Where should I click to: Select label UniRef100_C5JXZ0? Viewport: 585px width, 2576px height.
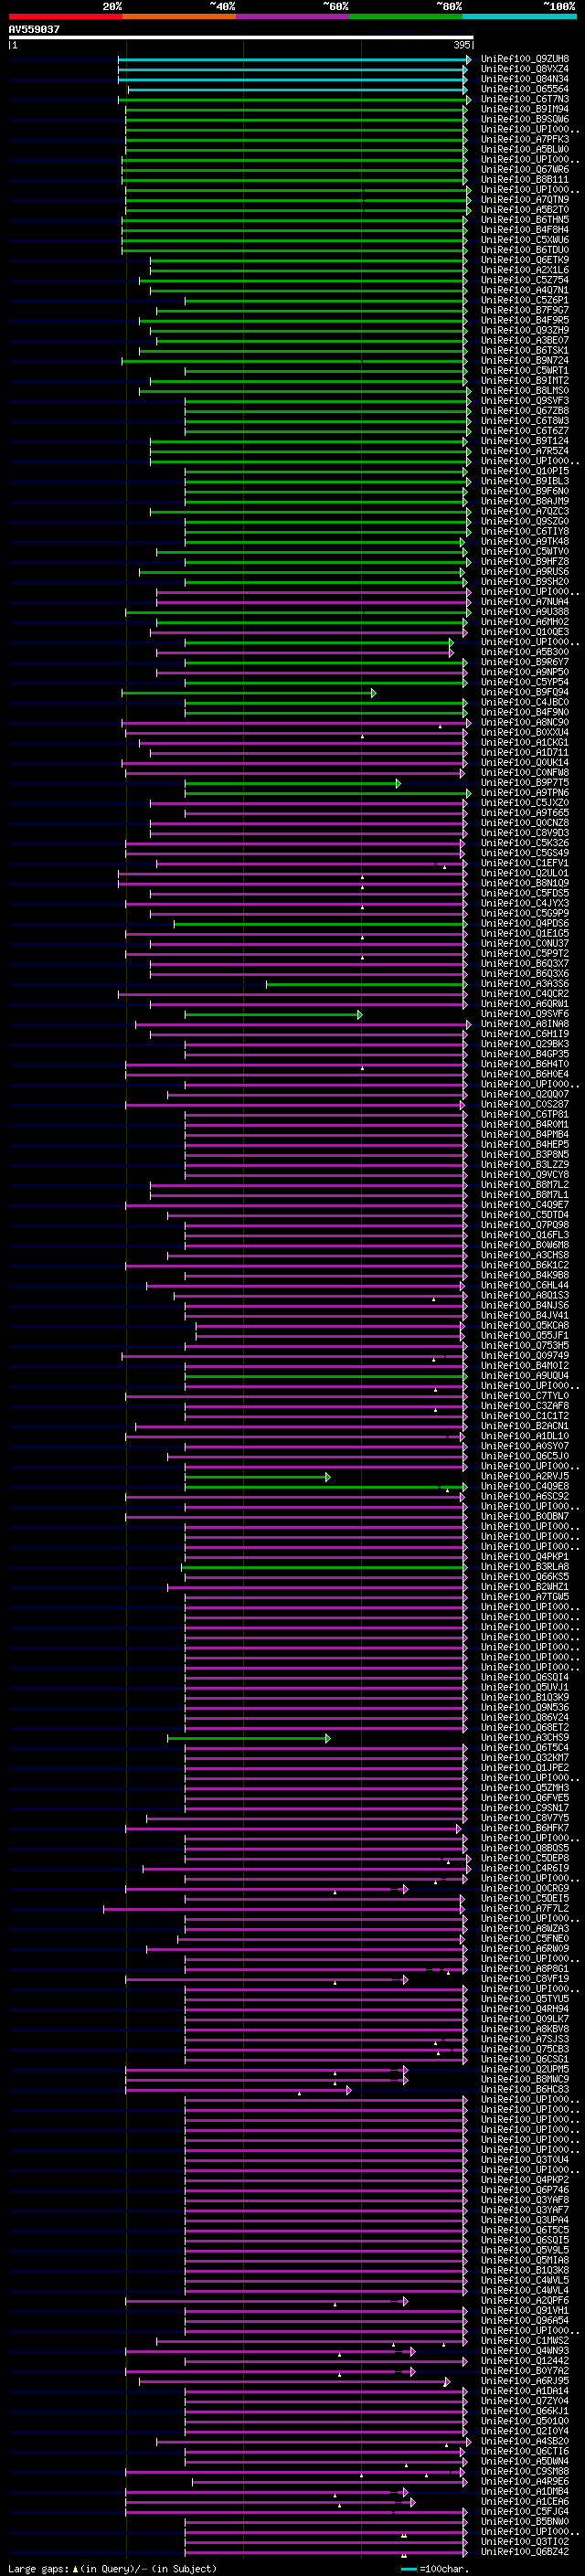point(525,803)
